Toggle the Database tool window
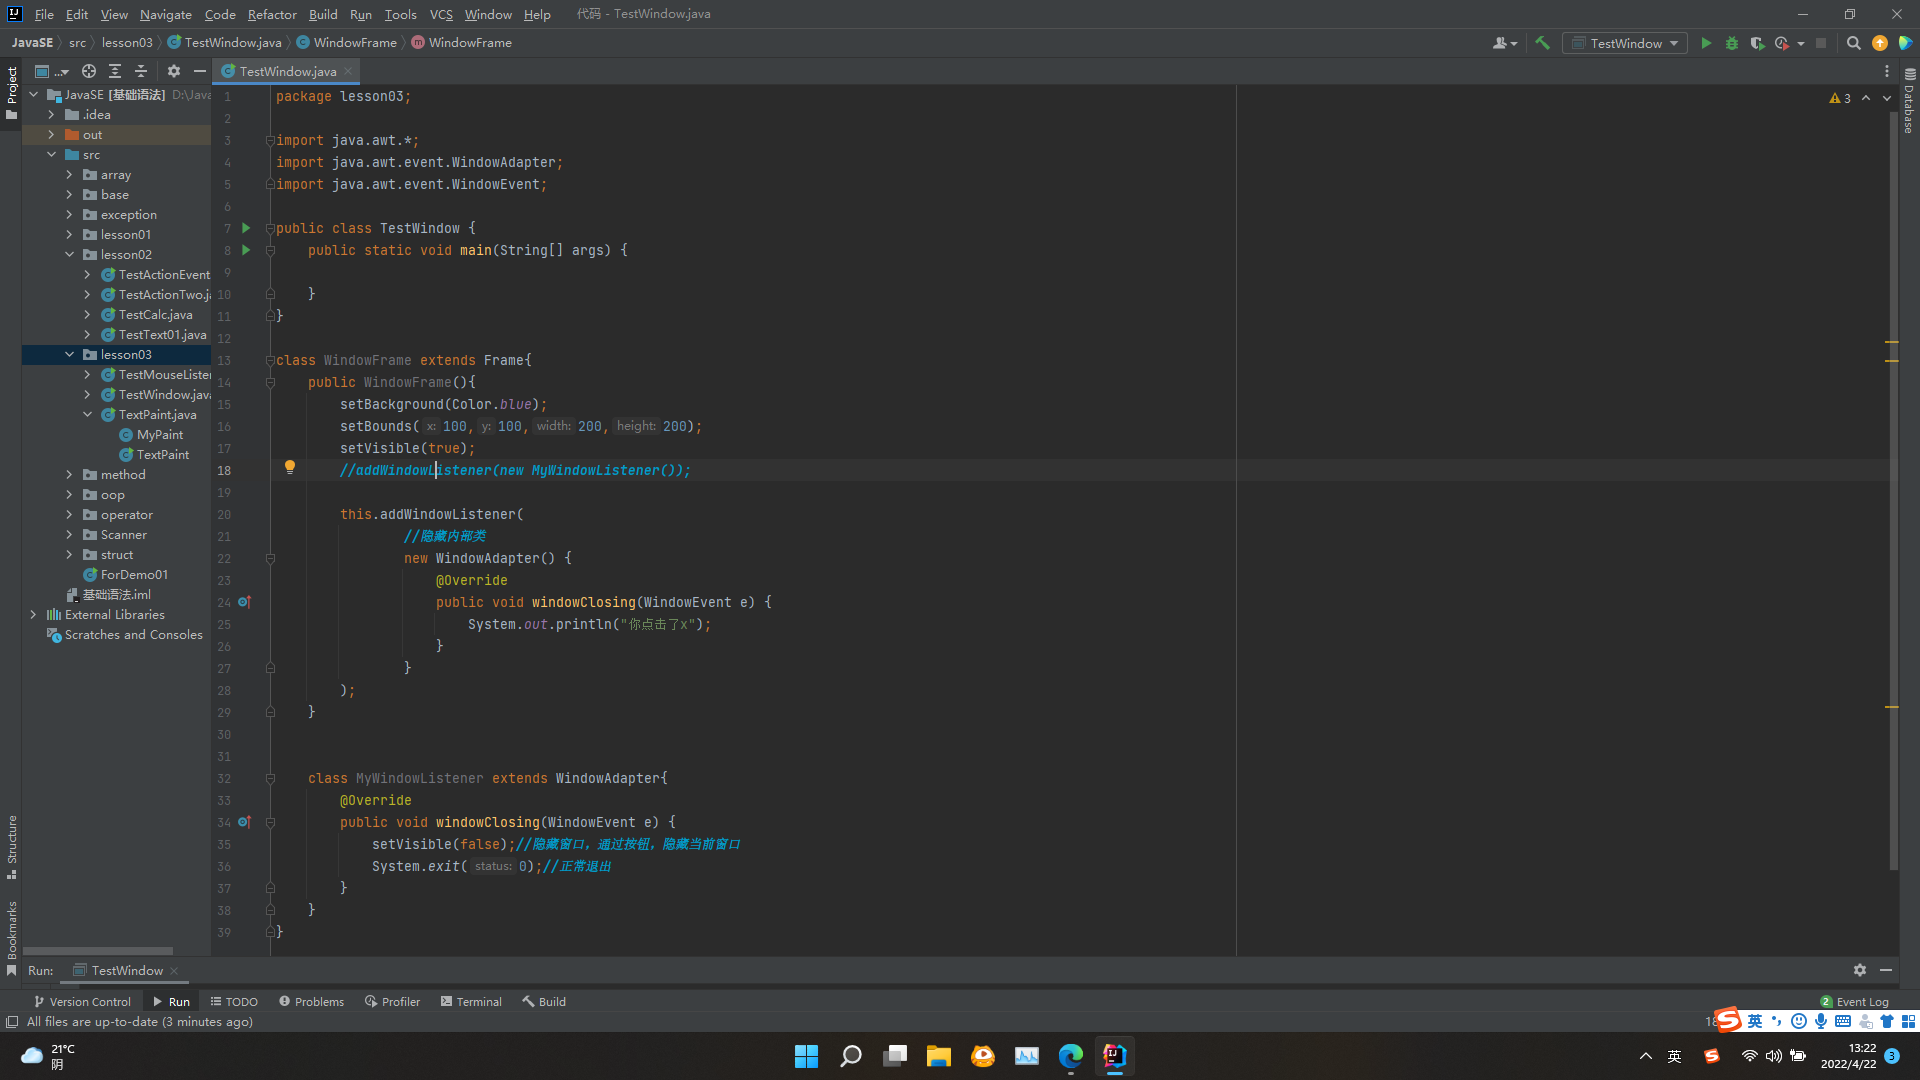This screenshot has width=1920, height=1080. pyautogui.click(x=1909, y=103)
